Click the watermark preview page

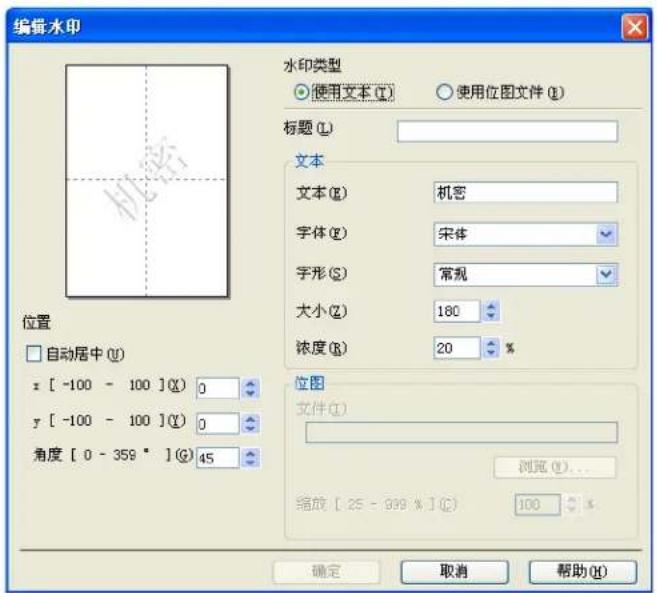[147, 181]
